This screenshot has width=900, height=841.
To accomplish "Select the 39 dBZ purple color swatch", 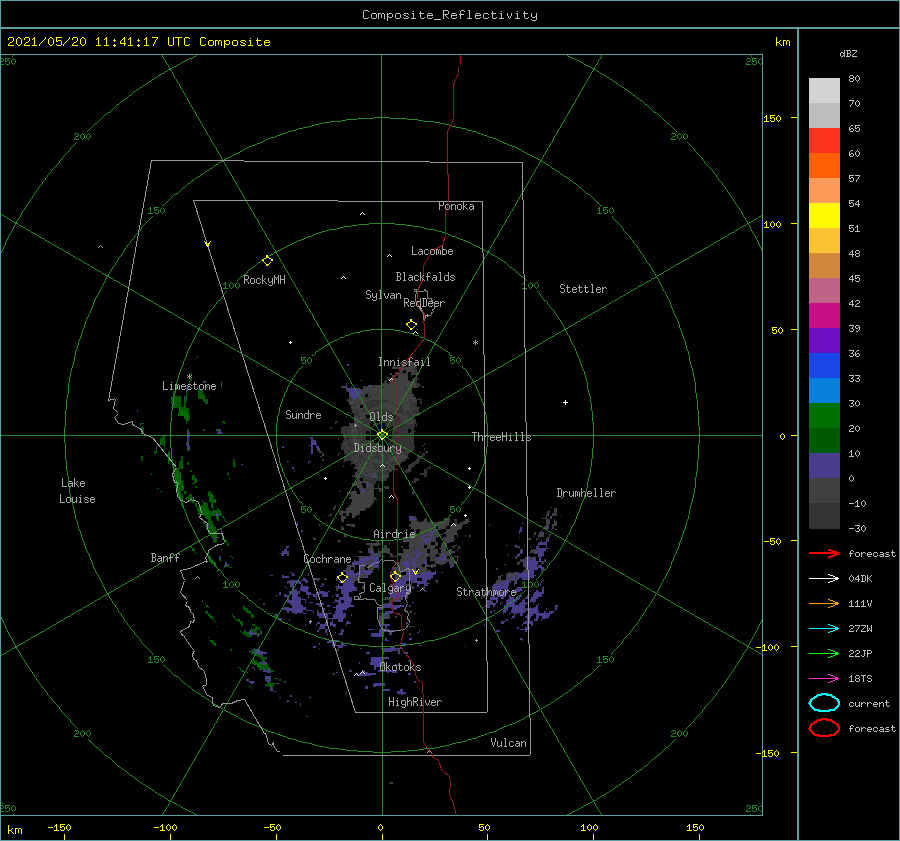I will pos(824,340).
